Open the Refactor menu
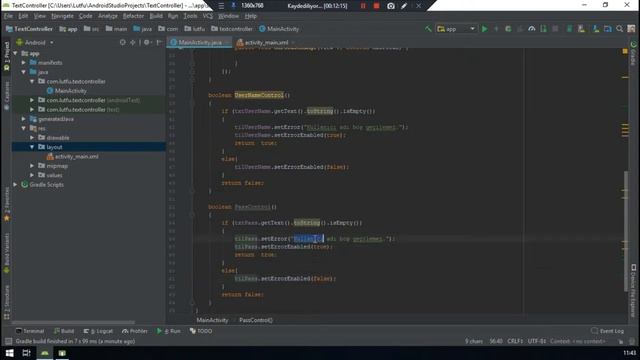 coord(133,16)
